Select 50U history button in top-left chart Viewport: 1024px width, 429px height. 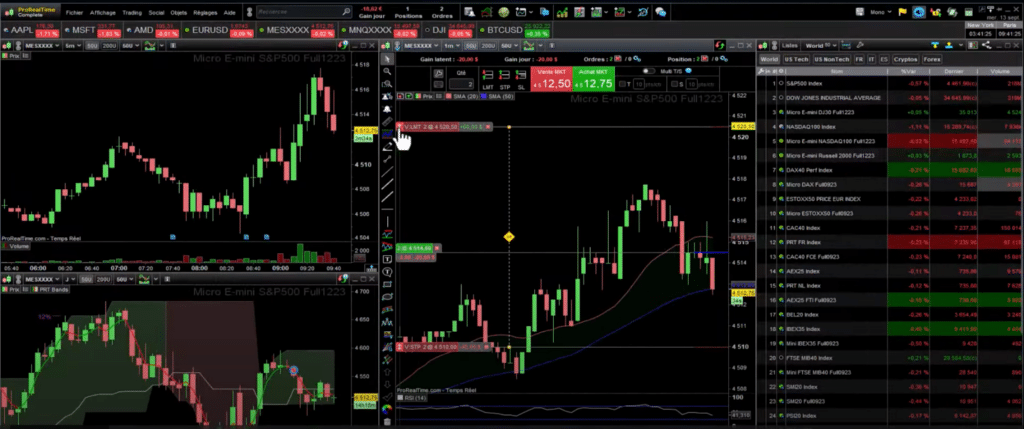(x=92, y=46)
